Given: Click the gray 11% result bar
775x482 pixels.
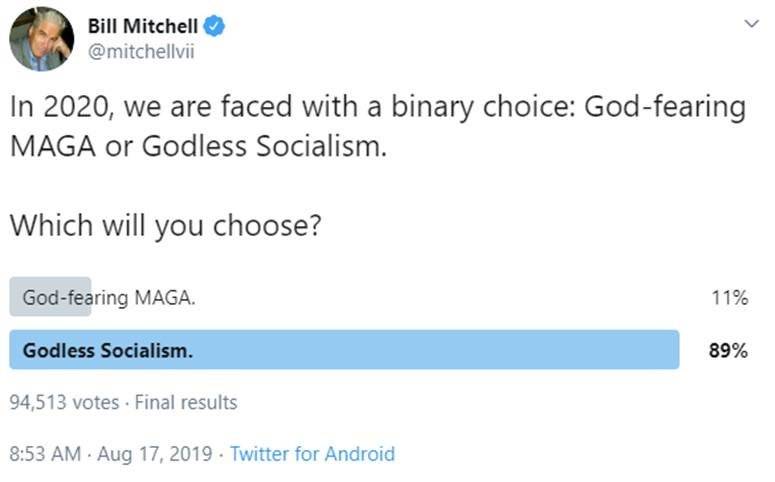Looking at the screenshot, I should [x=50, y=297].
